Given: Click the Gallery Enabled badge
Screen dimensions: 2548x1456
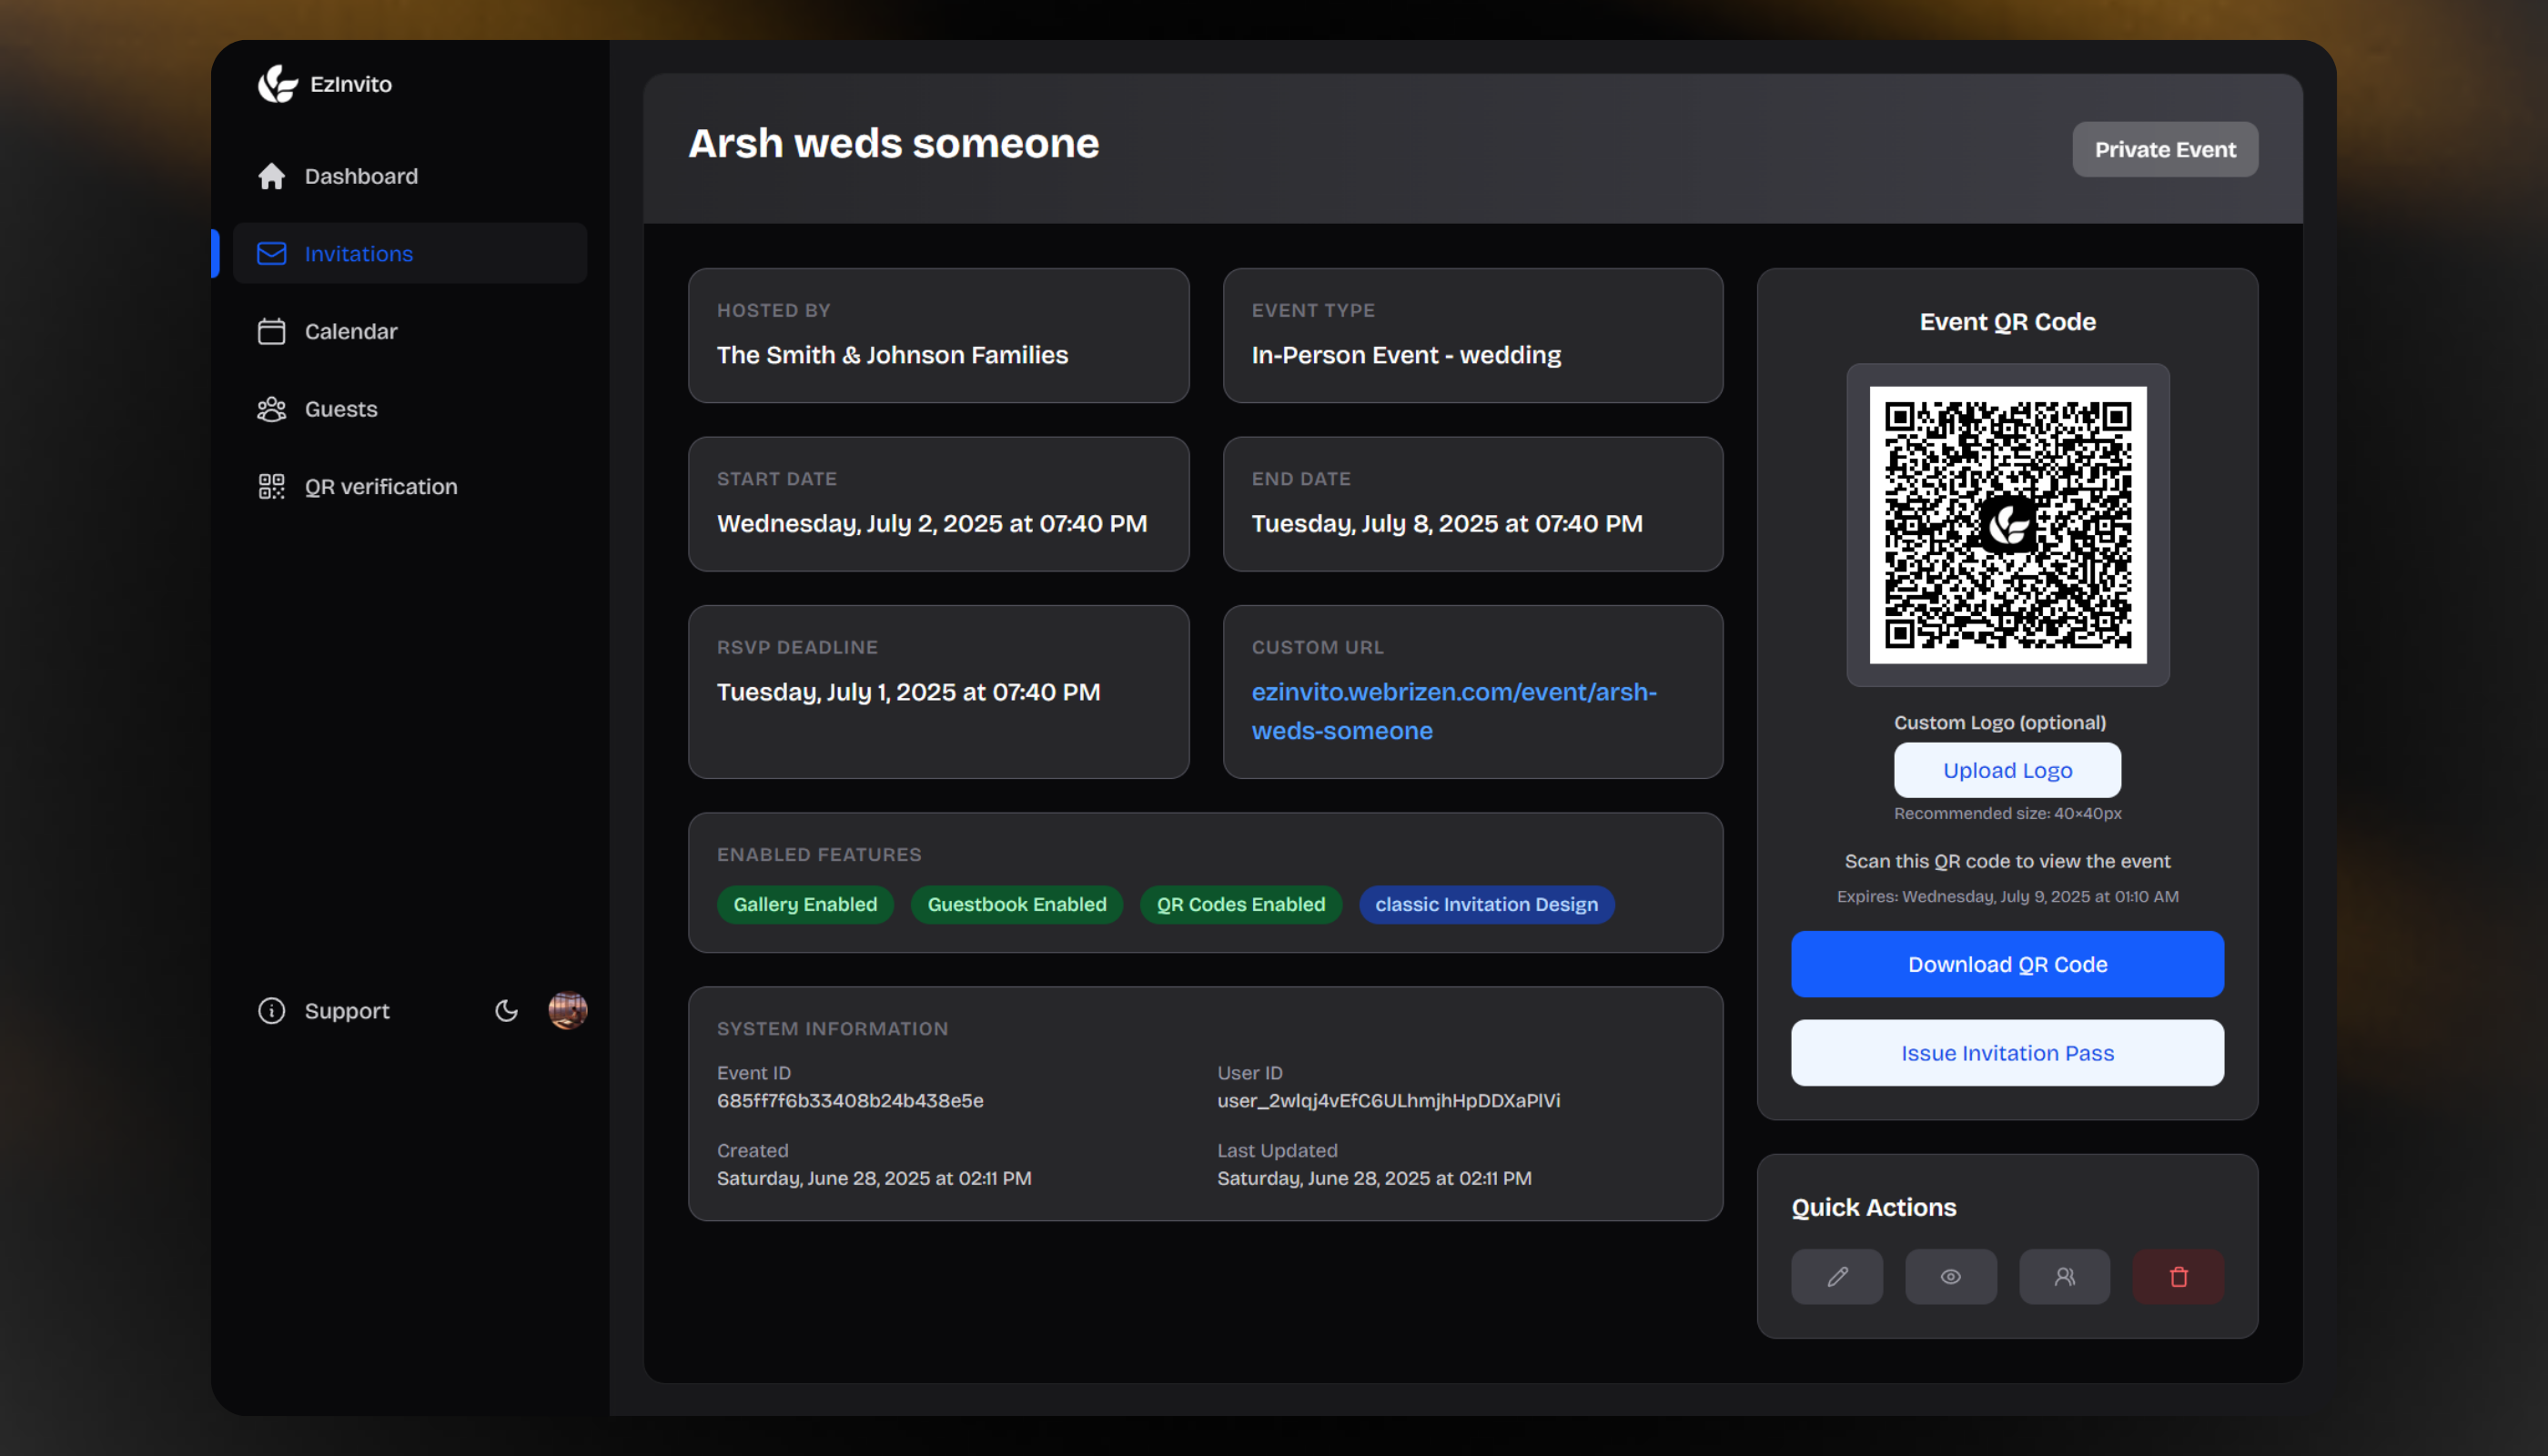Looking at the screenshot, I should [805, 904].
